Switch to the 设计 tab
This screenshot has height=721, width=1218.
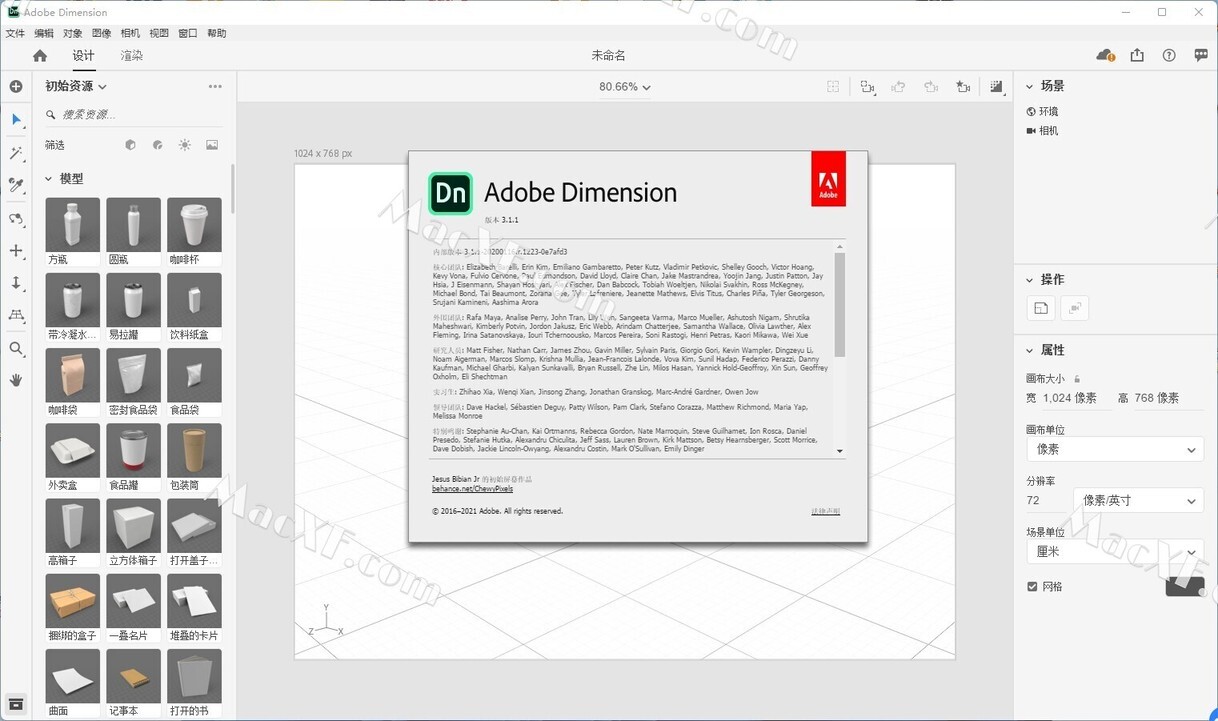pyautogui.click(x=84, y=56)
